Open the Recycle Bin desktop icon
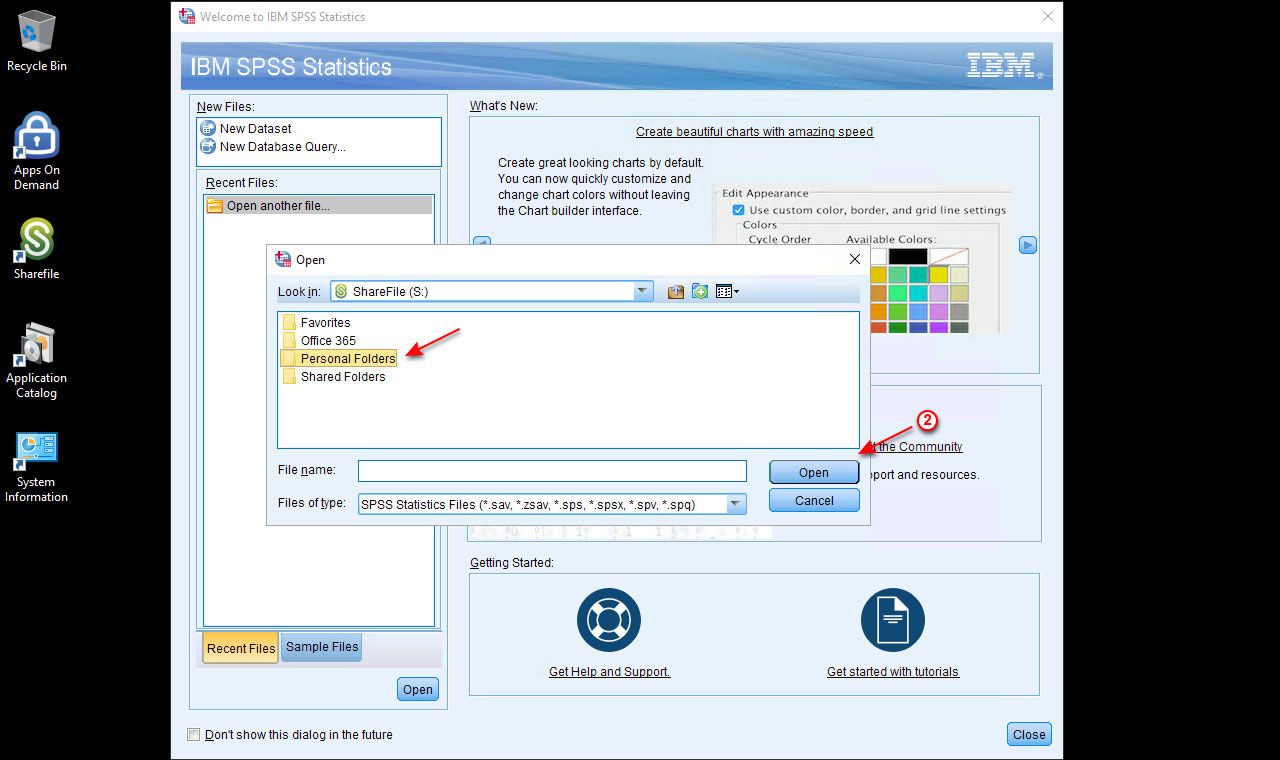 pyautogui.click(x=37, y=41)
